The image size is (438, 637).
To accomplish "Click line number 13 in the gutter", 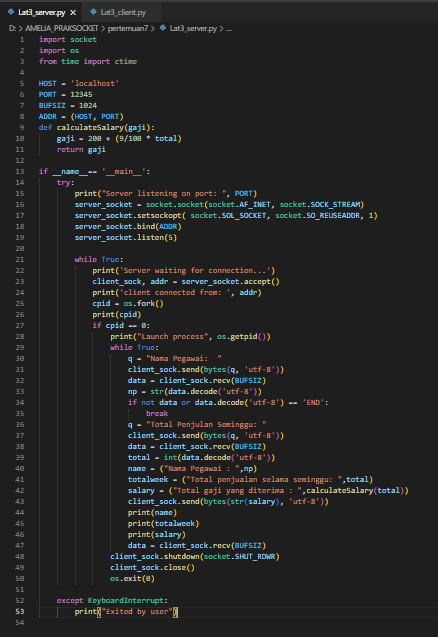I will (20, 171).
